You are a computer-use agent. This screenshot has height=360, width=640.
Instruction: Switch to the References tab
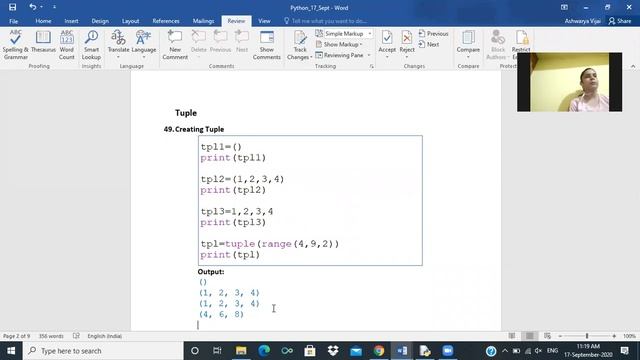coord(166,21)
